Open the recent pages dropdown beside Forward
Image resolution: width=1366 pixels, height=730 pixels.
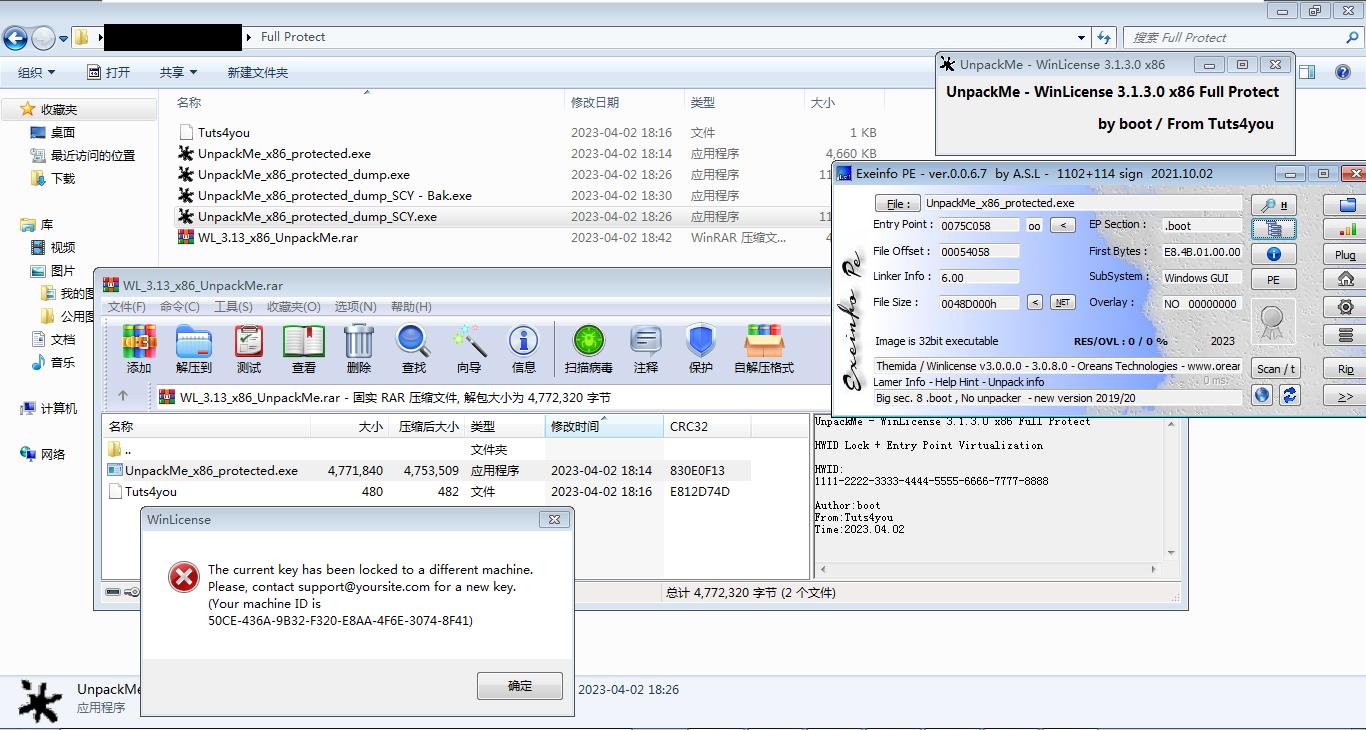(64, 38)
